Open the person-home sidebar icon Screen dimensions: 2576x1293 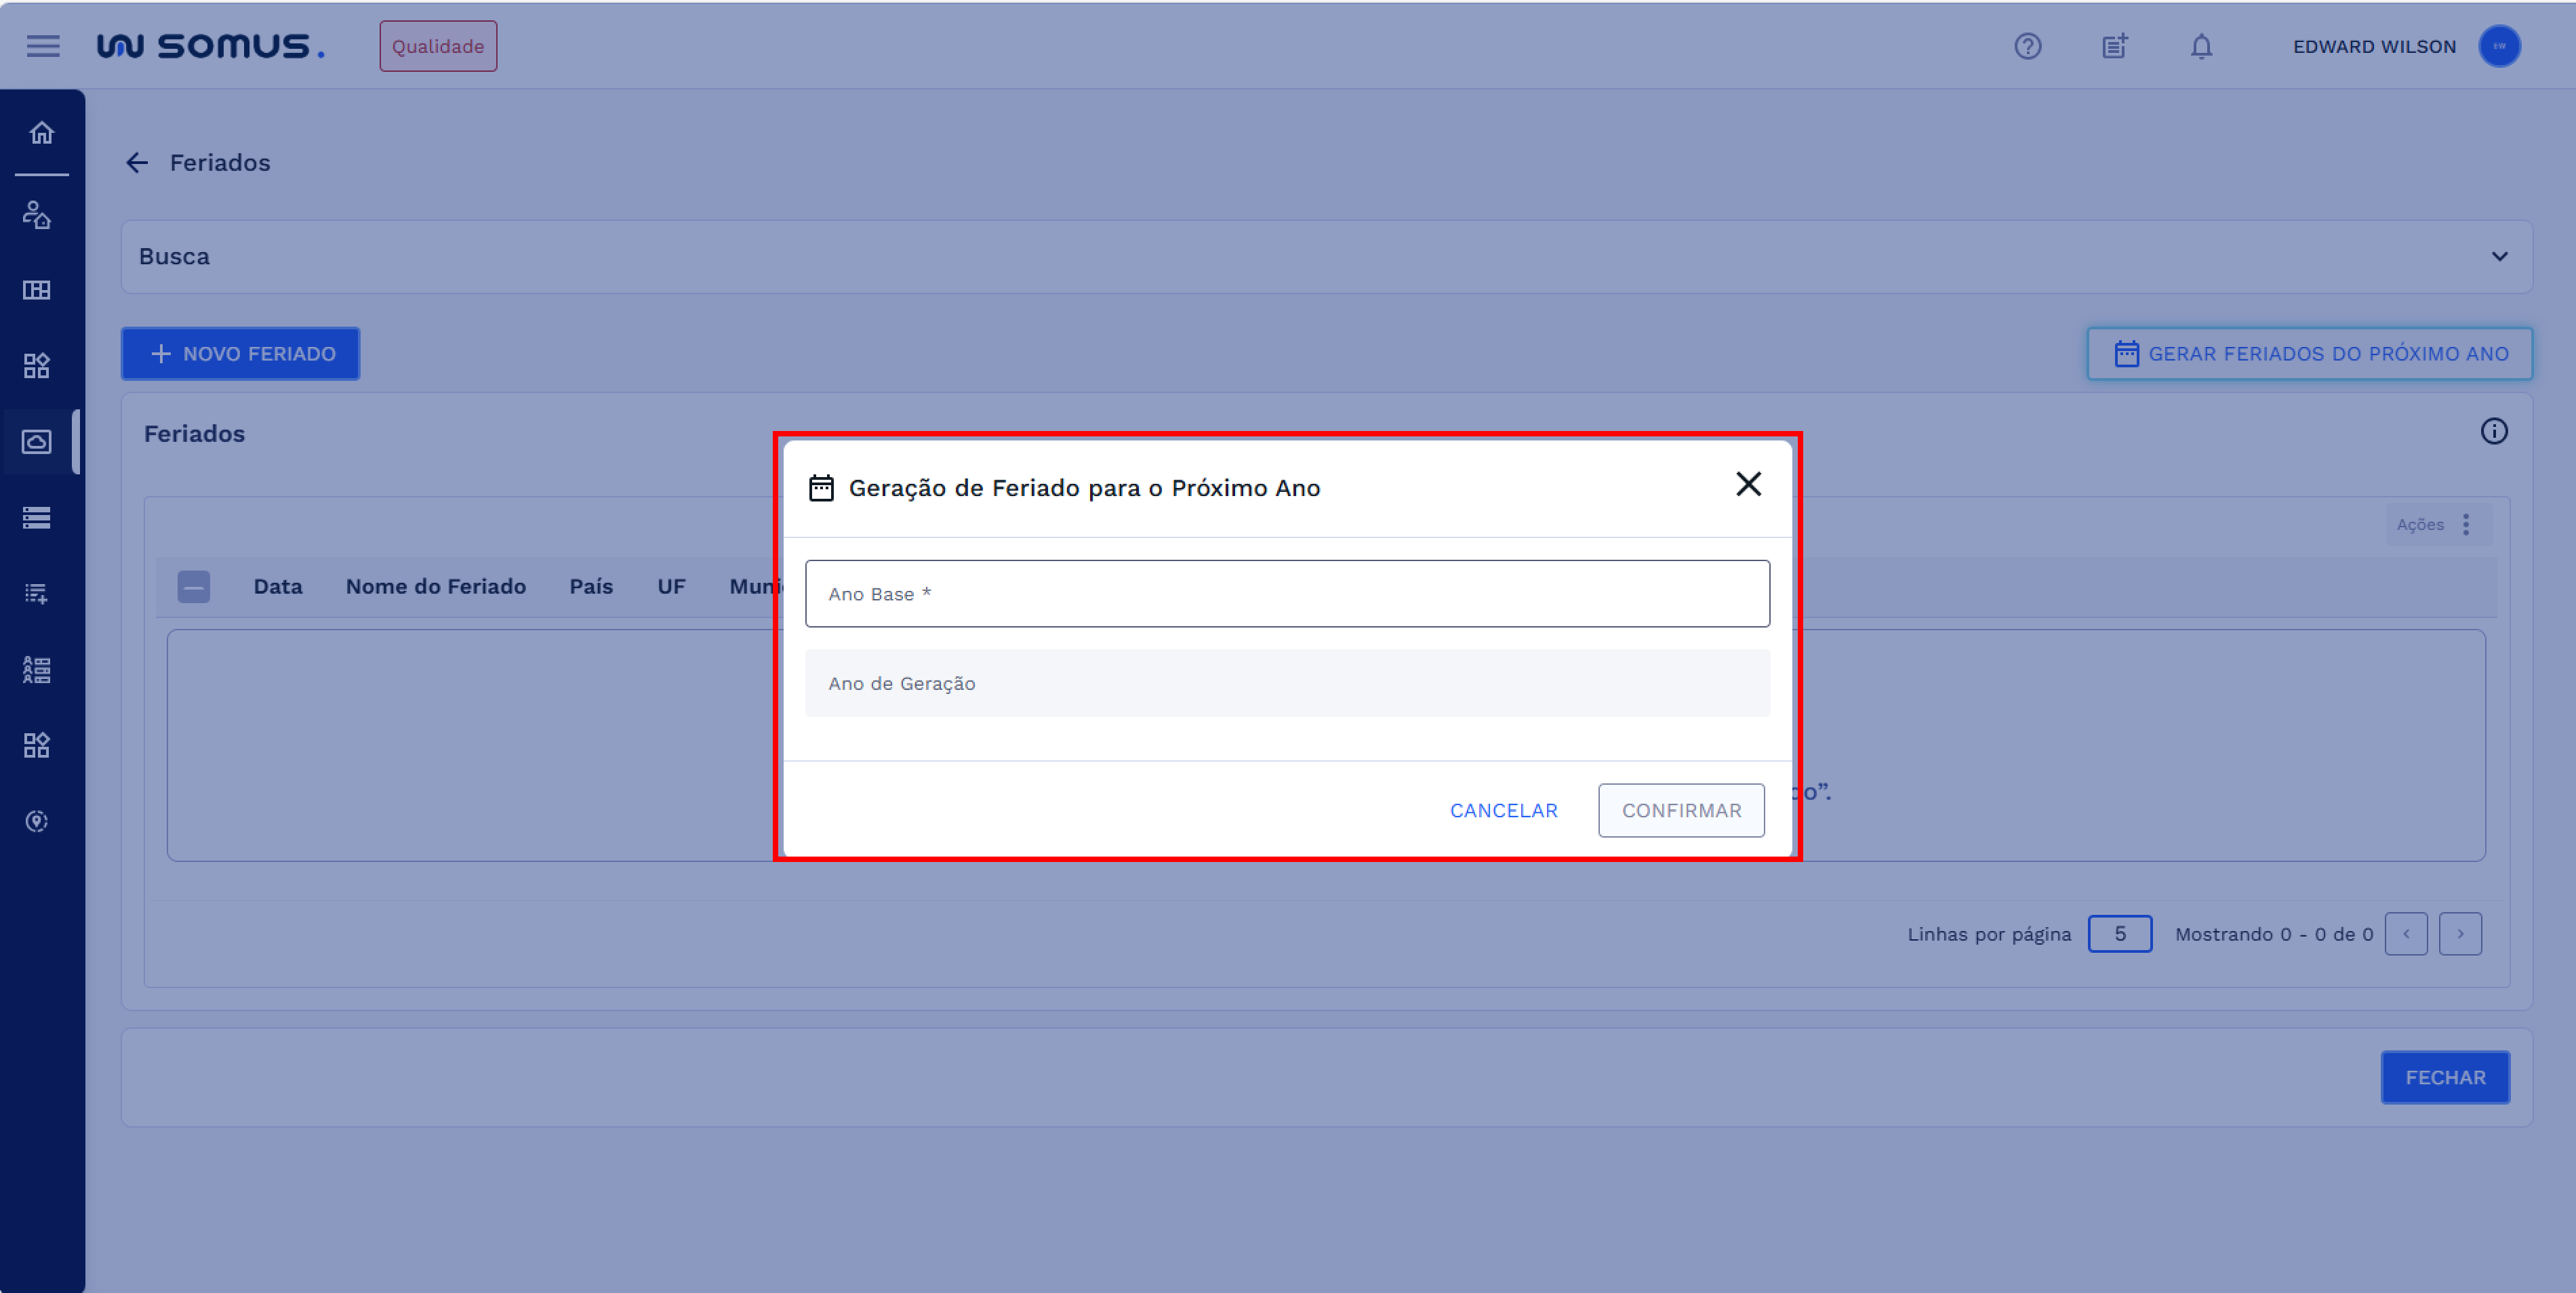37,215
